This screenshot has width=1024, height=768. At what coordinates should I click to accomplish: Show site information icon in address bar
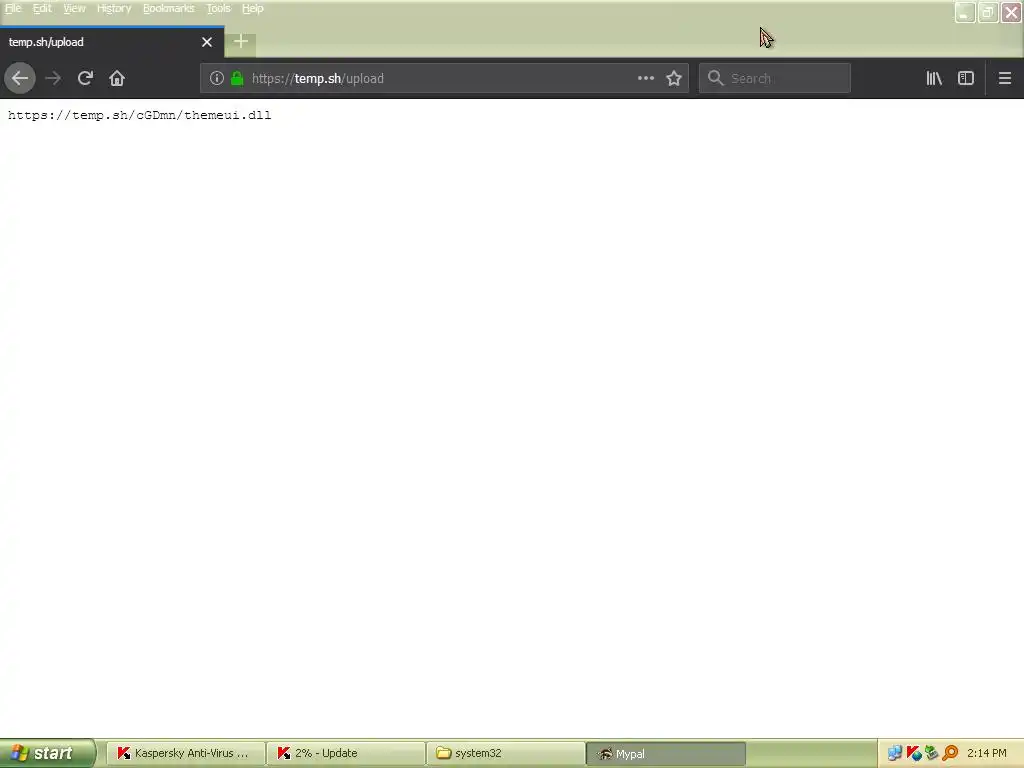click(x=217, y=78)
